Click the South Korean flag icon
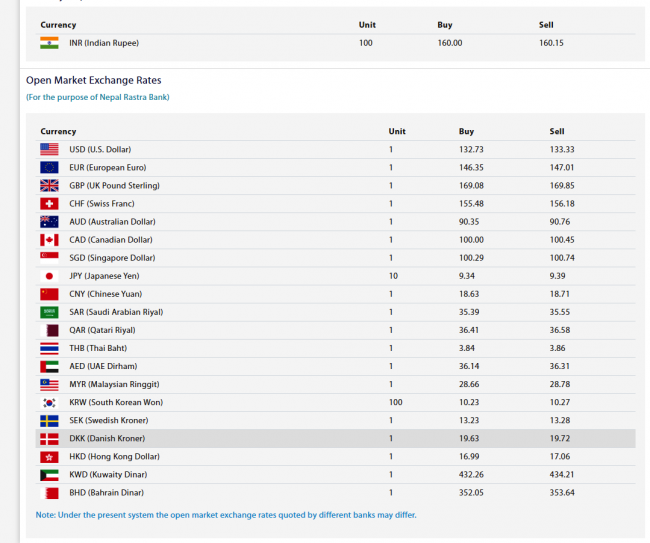650x543 pixels. 49,403
